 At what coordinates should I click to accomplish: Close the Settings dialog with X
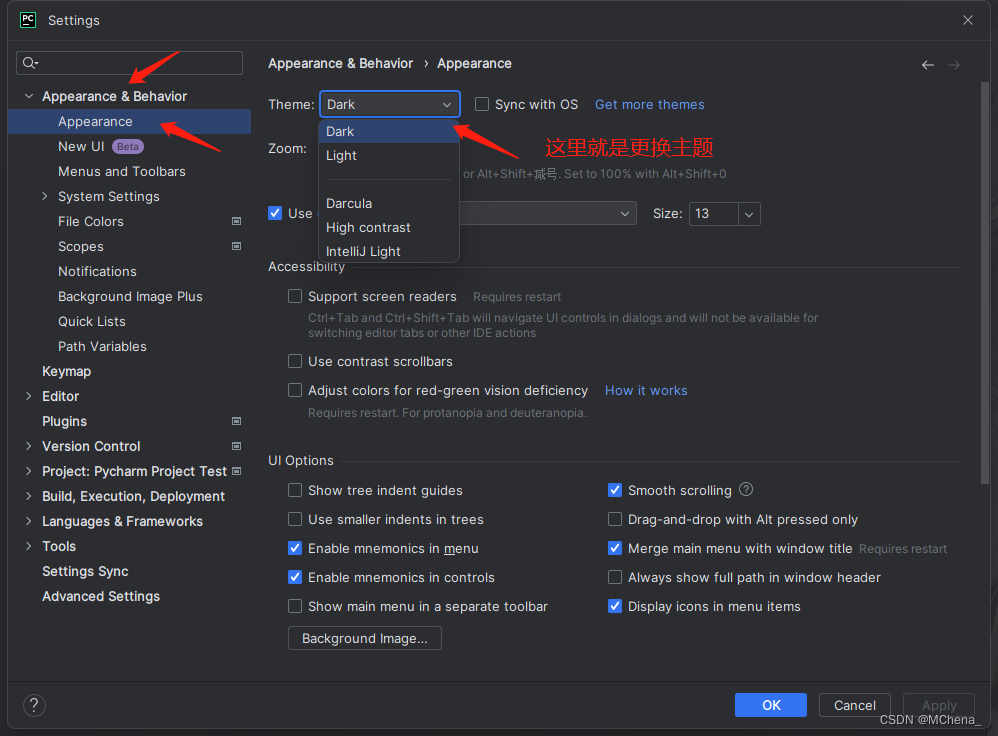coord(967,20)
